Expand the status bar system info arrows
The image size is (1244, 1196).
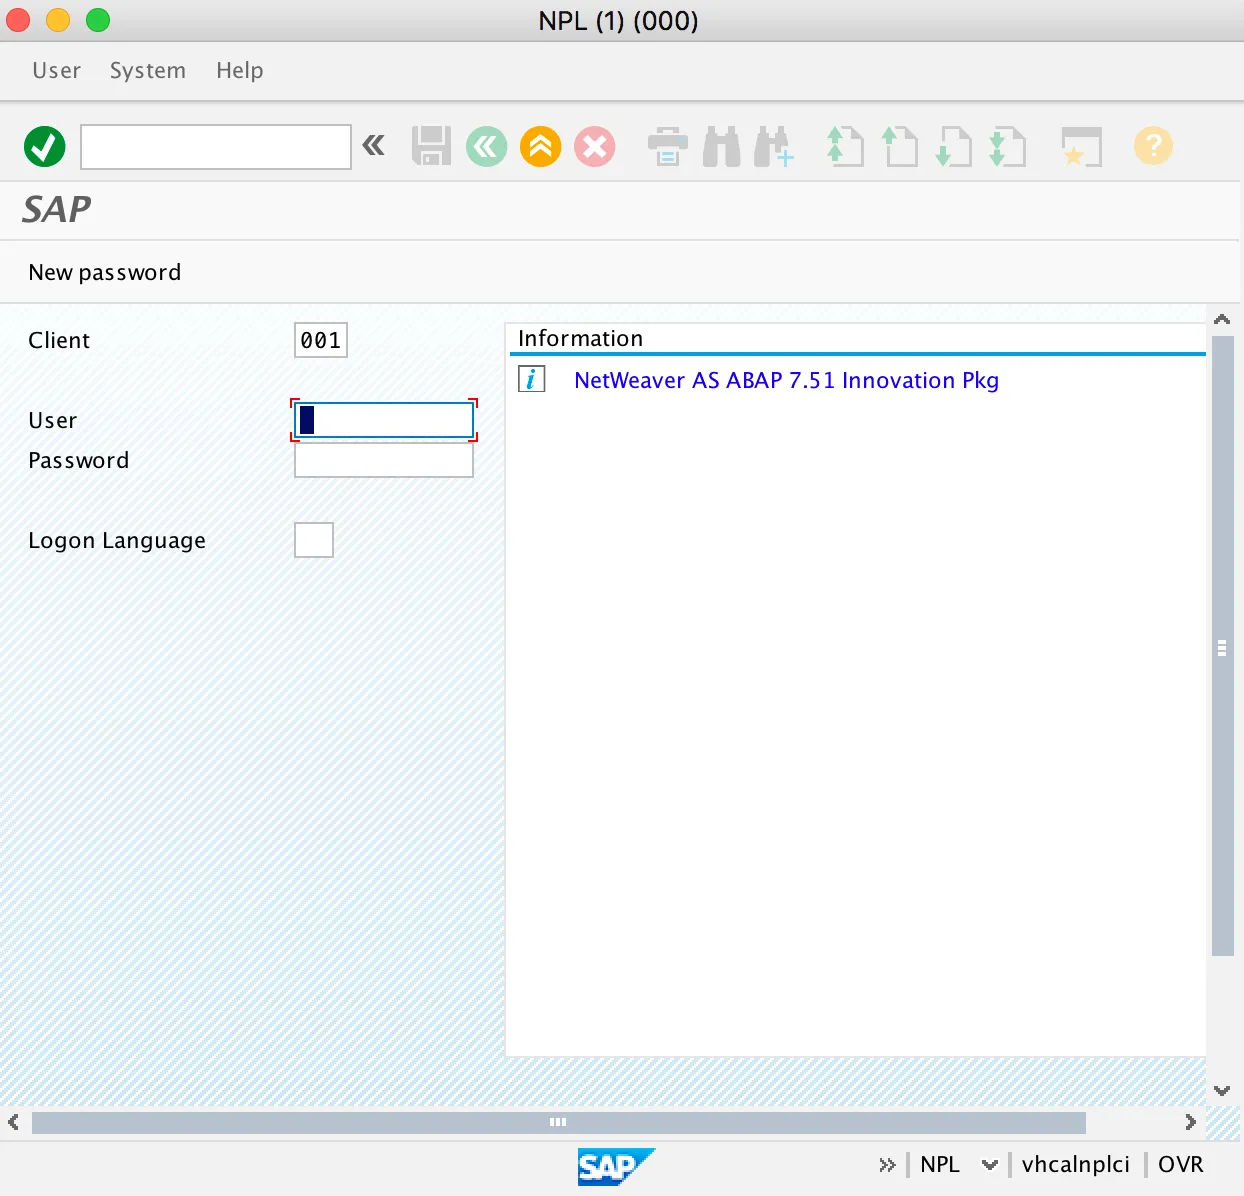coord(887,1165)
